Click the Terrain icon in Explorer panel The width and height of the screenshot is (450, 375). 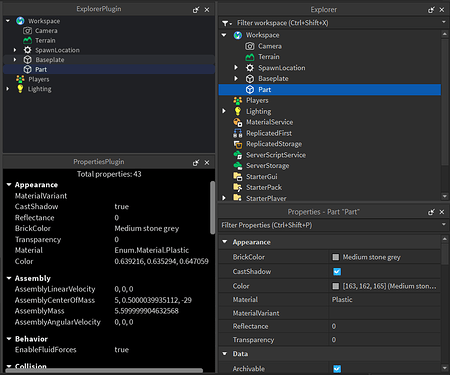(250, 57)
